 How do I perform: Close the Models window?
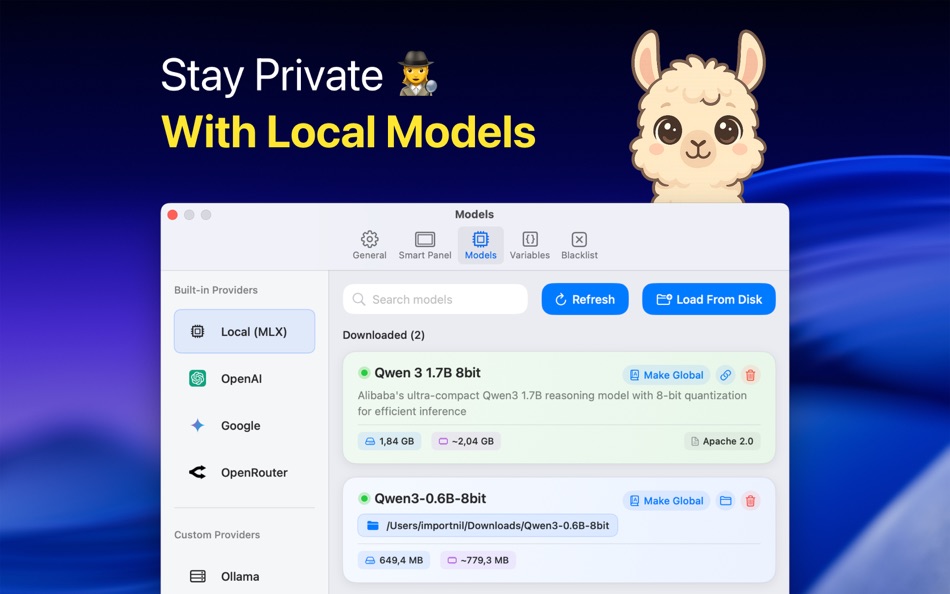(x=173, y=215)
